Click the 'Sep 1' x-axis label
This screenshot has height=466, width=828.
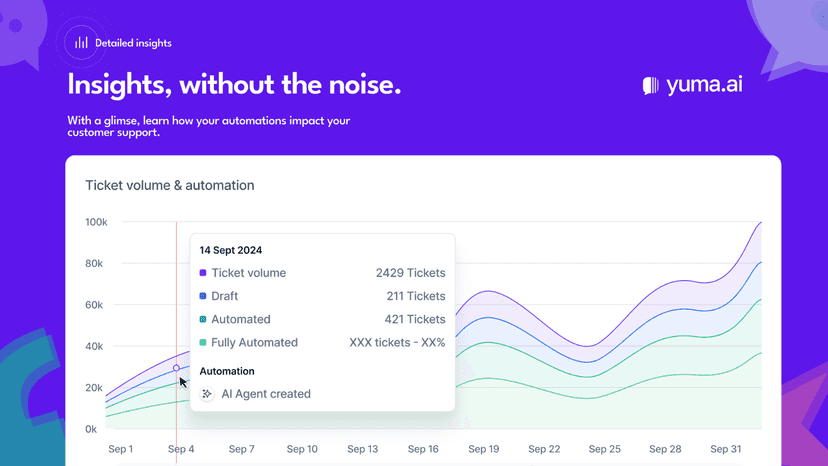[120, 449]
